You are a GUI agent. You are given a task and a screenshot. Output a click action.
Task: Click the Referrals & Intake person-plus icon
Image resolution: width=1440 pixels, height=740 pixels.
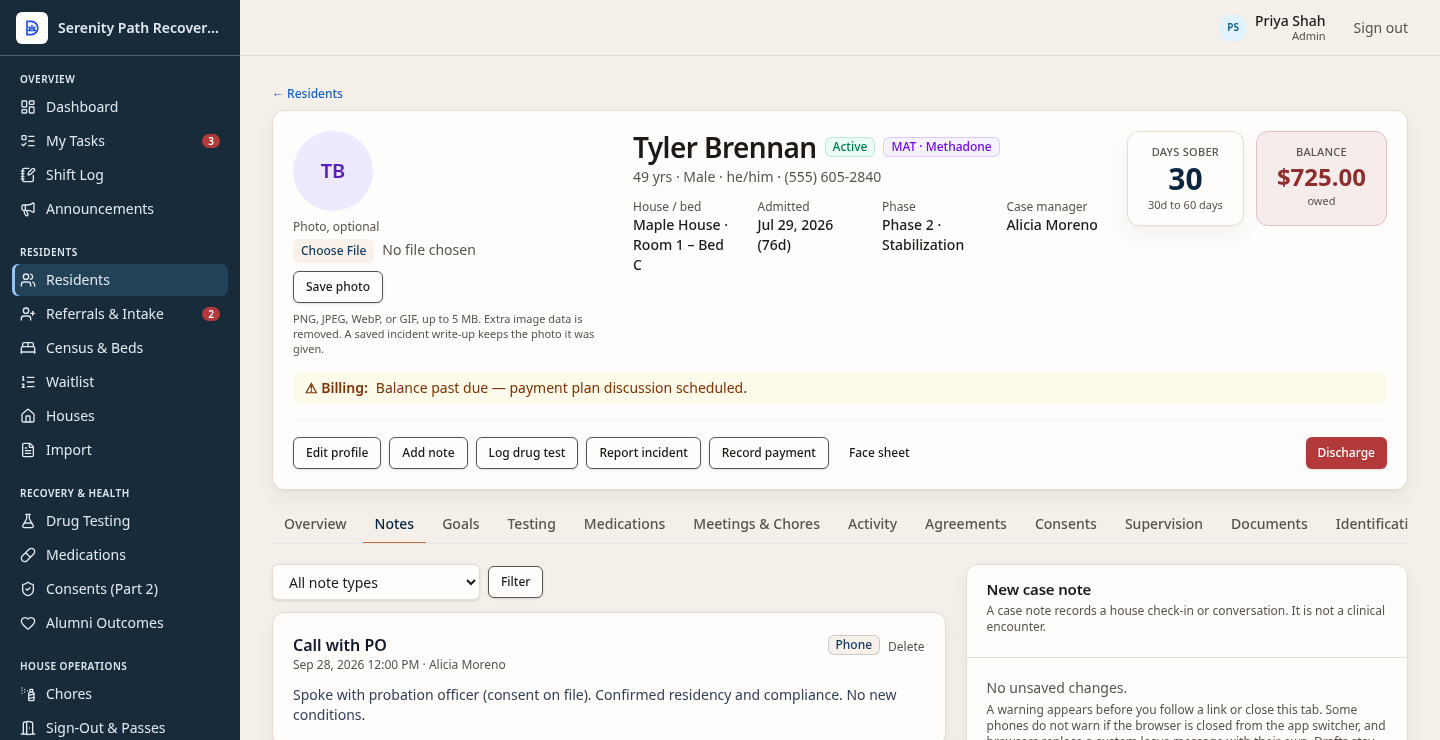click(x=28, y=314)
